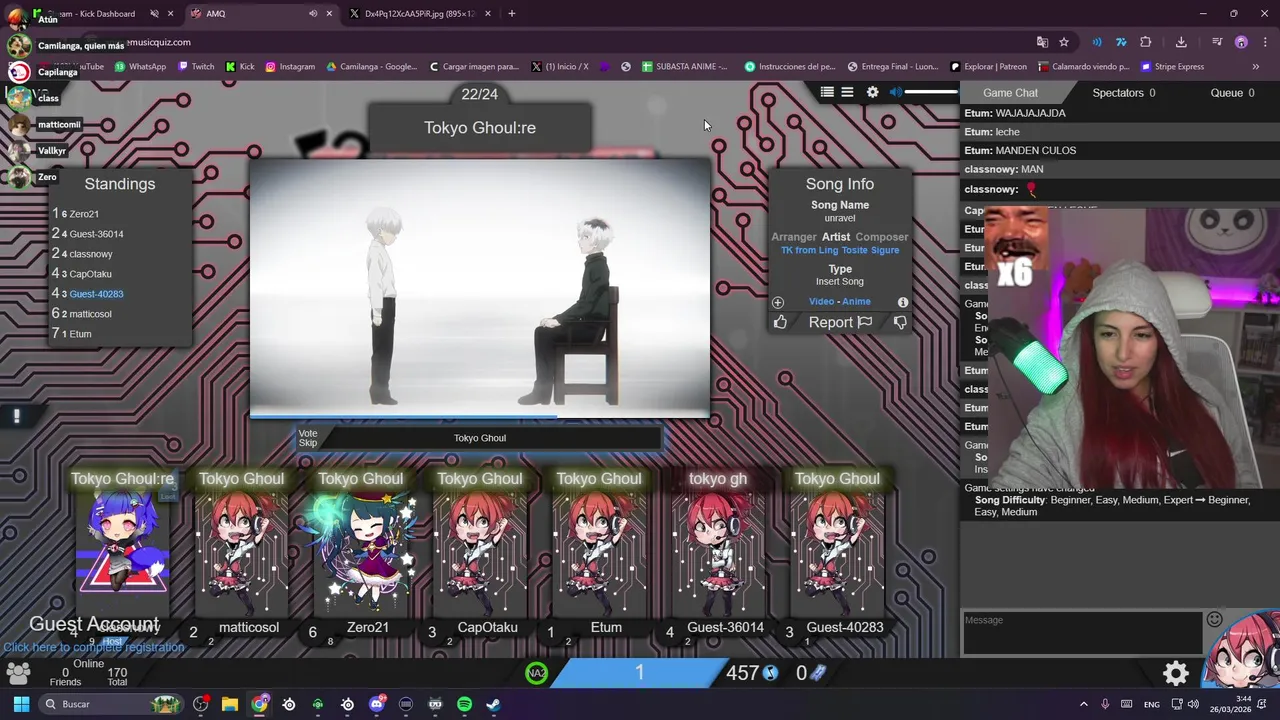
Task: Open the notification exclamation tab
Action: (x=16, y=417)
